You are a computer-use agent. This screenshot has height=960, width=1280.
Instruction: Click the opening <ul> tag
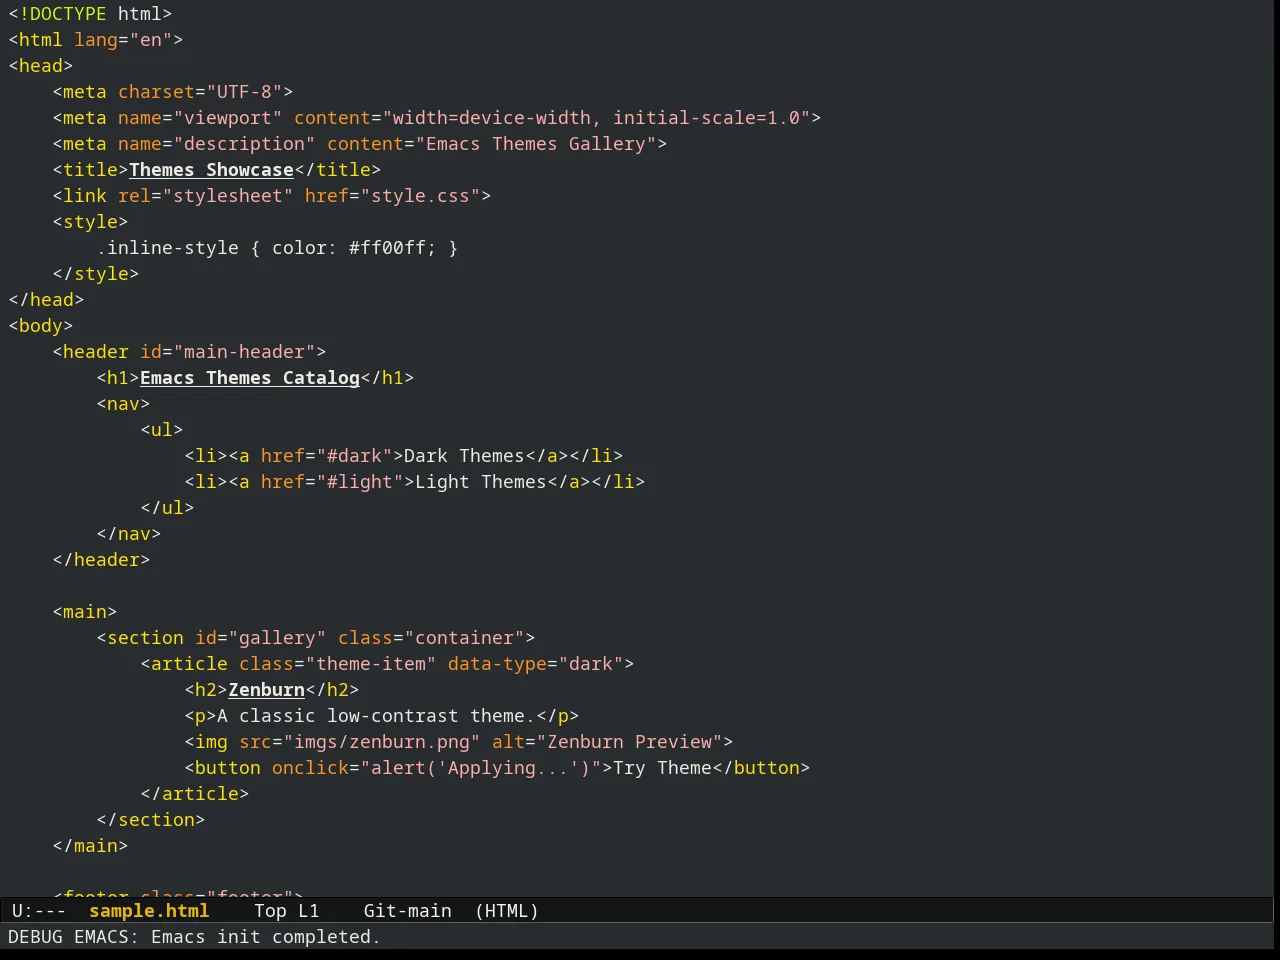pyautogui.click(x=162, y=430)
